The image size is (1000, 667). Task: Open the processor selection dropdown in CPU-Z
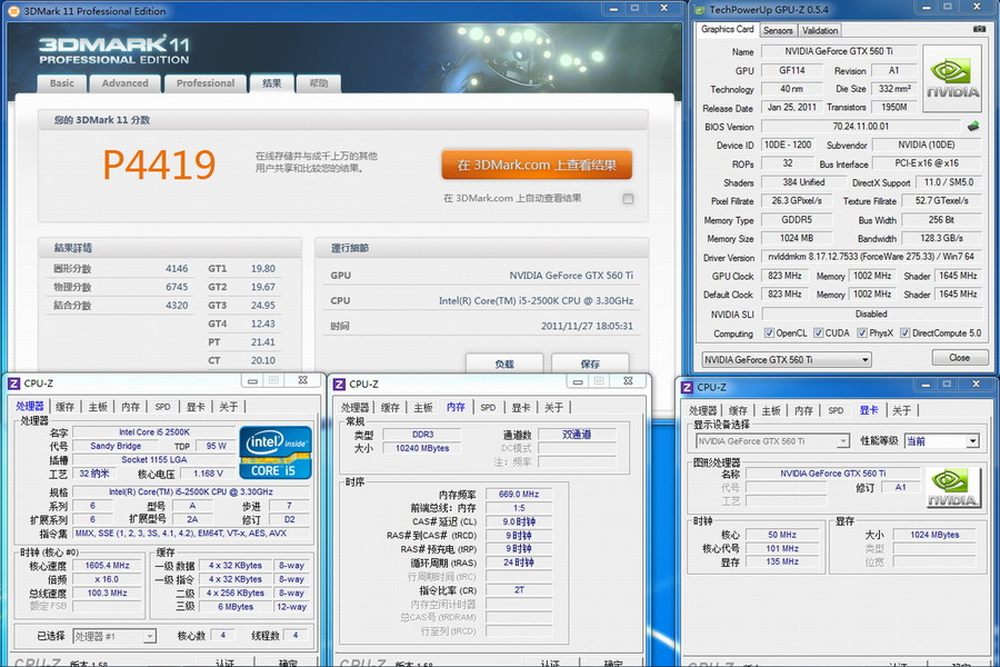tap(115, 636)
